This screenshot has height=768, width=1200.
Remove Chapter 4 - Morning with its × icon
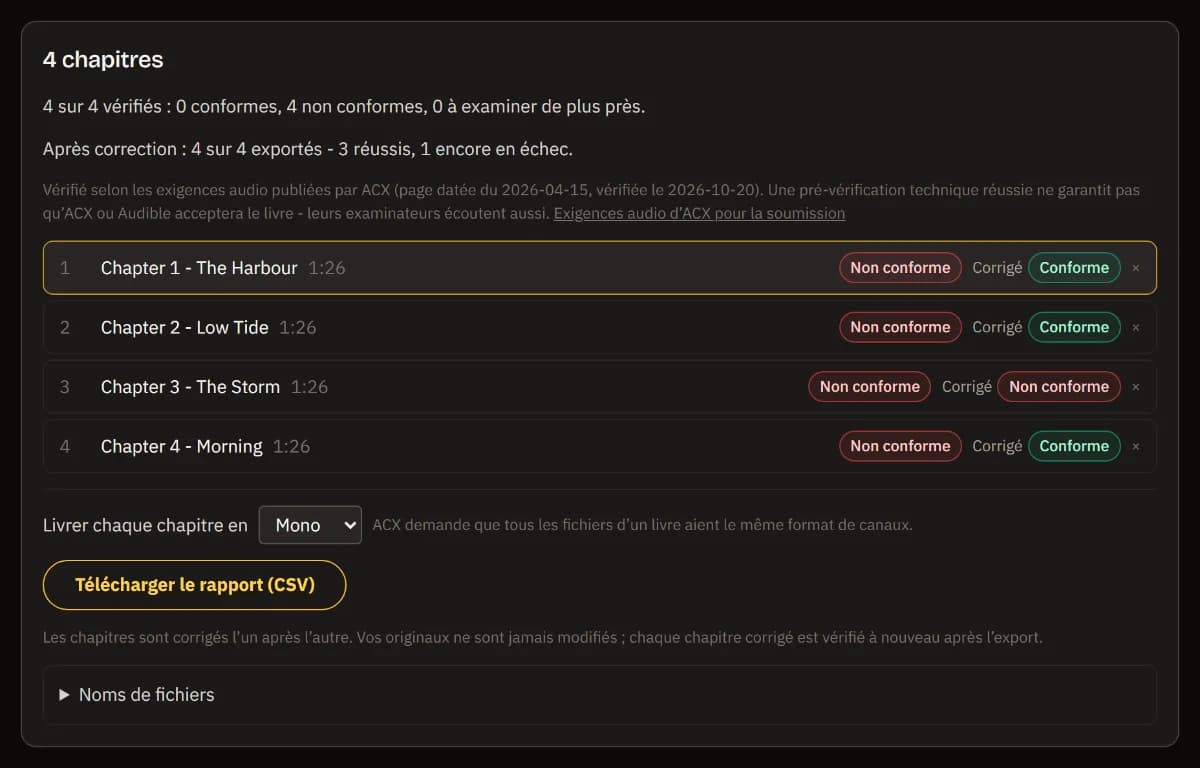[x=1136, y=446]
